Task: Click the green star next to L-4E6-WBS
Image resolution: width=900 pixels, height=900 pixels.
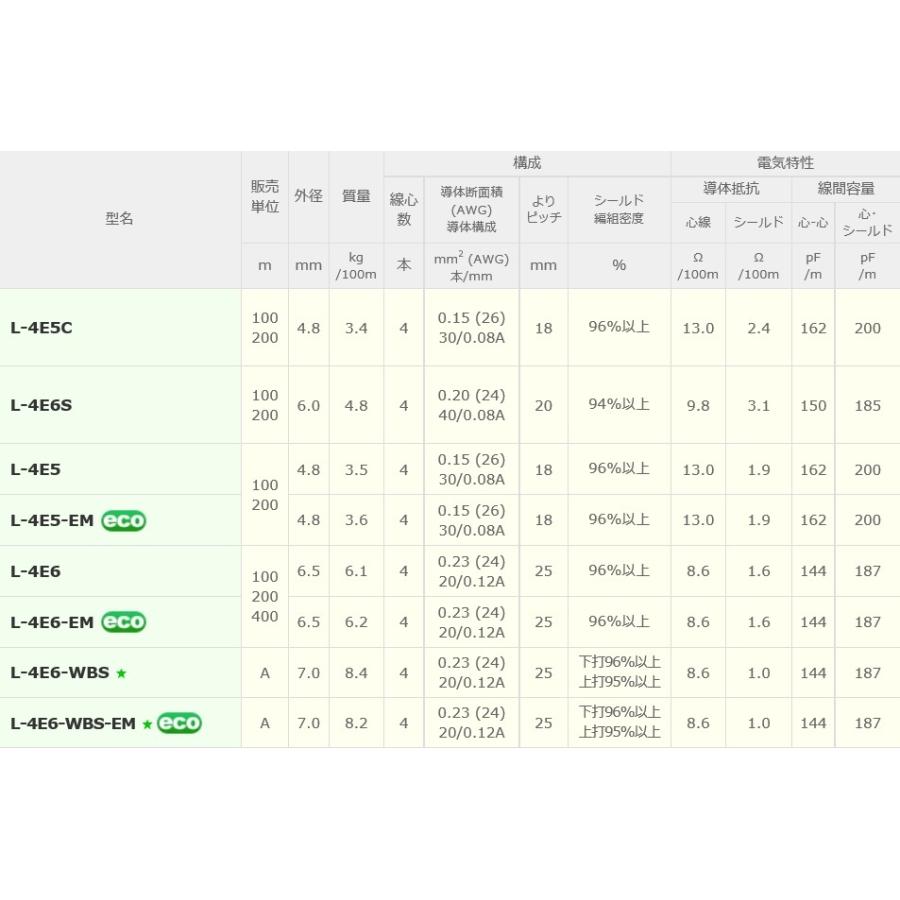Action: (121, 674)
